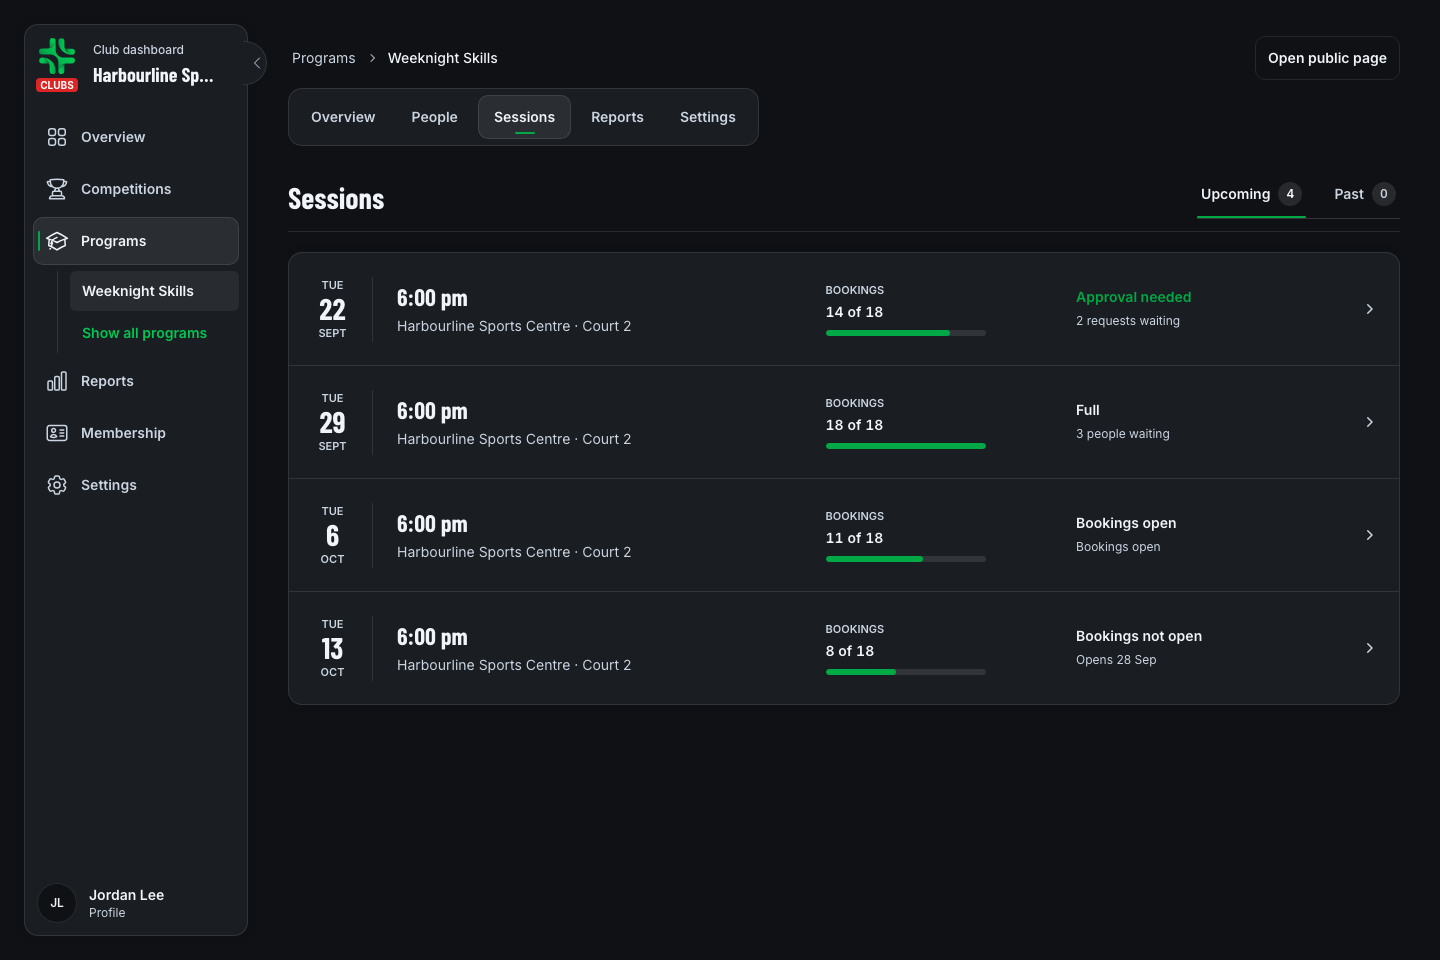
Task: Open 22 Sept session via chevron
Action: [1369, 309]
